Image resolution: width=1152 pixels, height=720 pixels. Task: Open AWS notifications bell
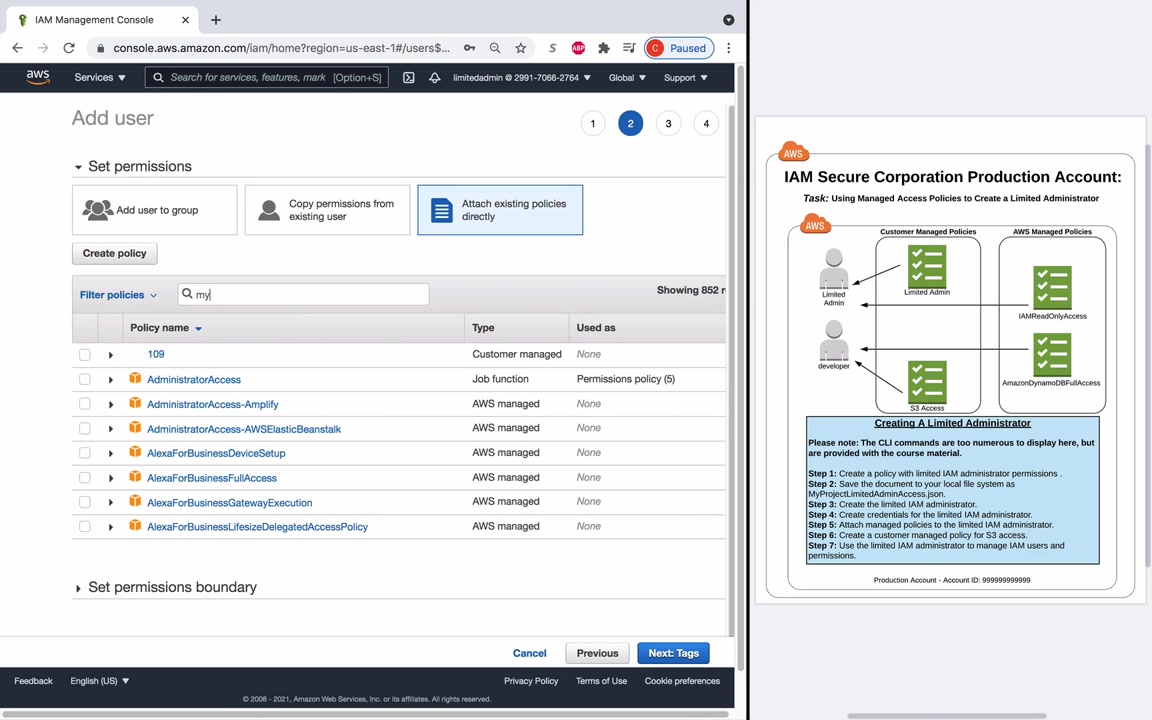[435, 77]
